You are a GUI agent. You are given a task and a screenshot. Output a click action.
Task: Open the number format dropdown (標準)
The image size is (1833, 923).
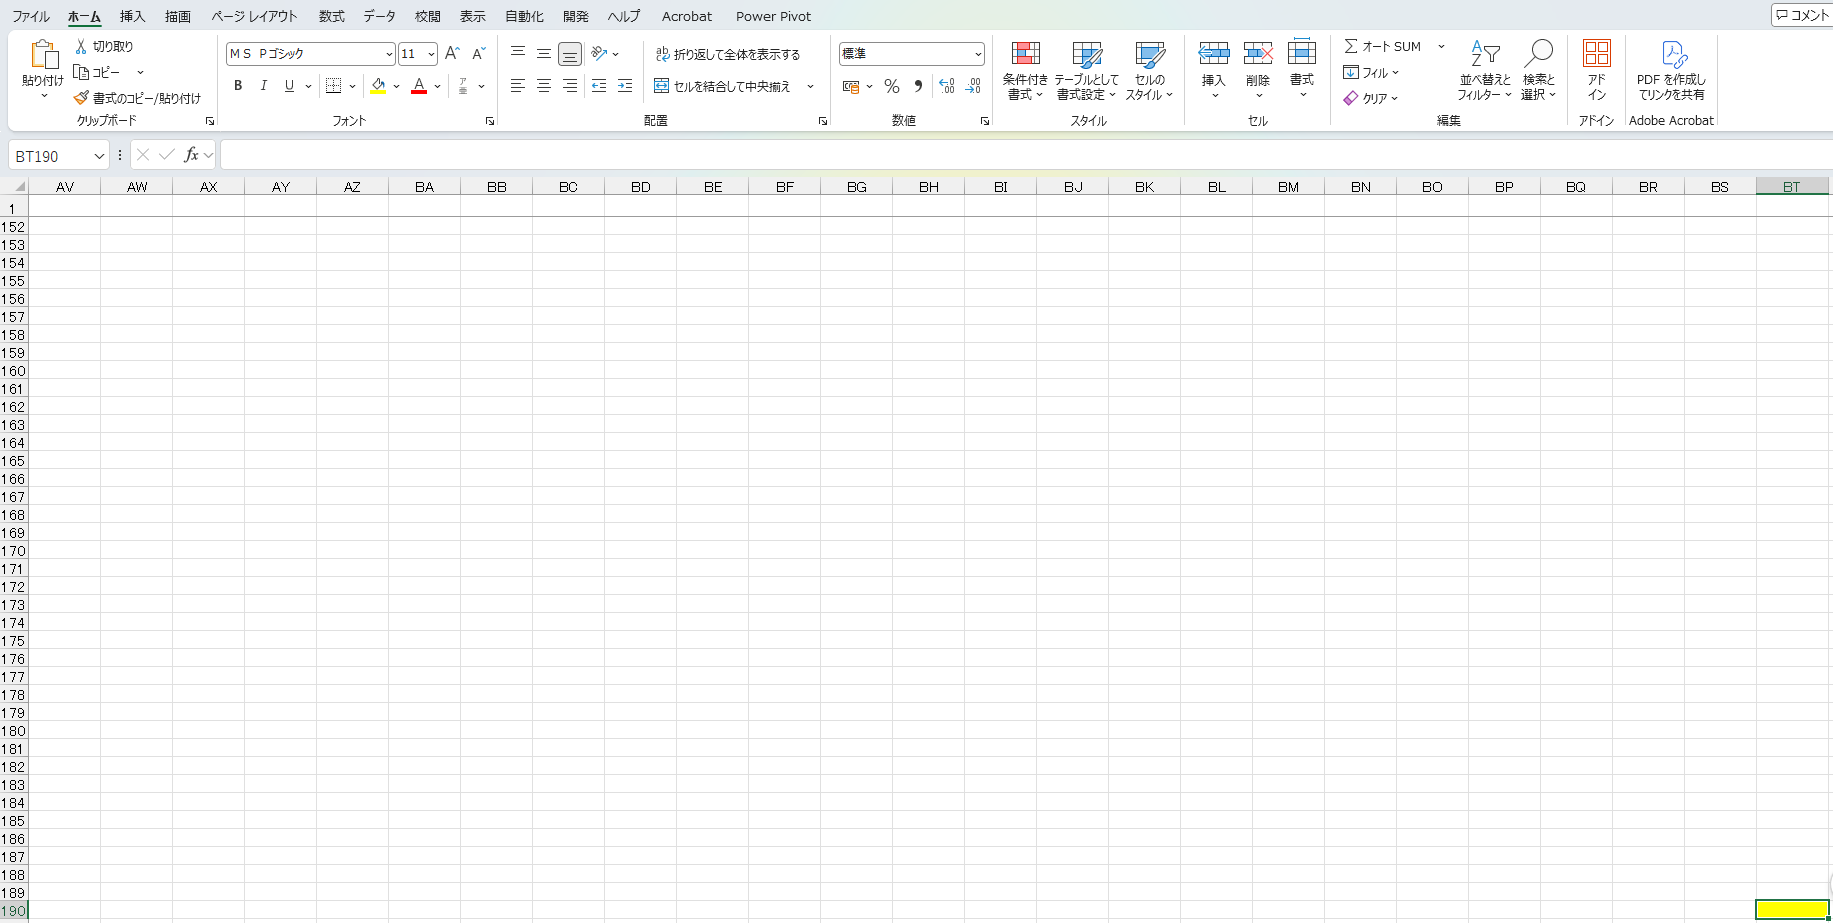pos(977,54)
